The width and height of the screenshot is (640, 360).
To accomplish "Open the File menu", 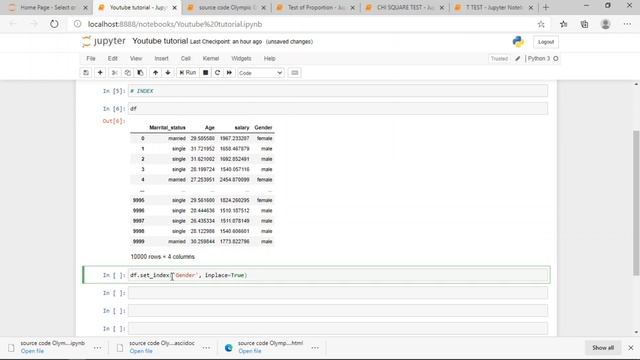I will tap(91, 58).
